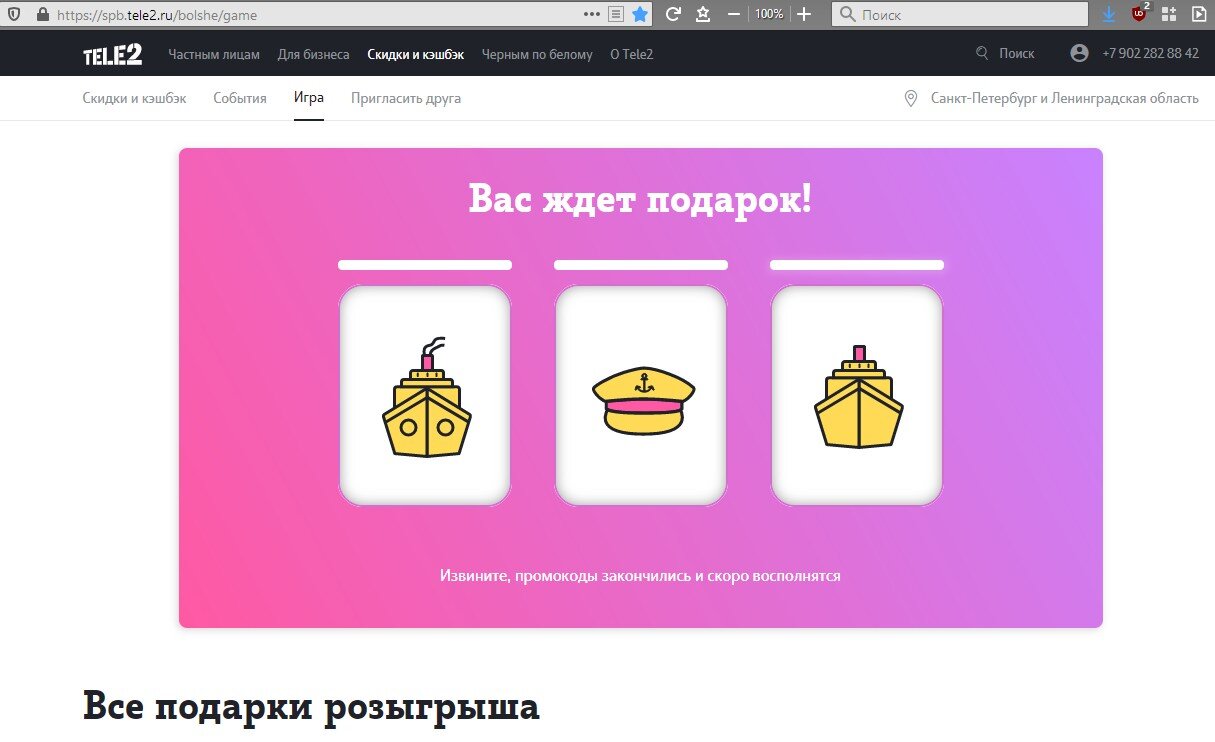Switch to the События tab
This screenshot has width=1215, height=742.
240,98
